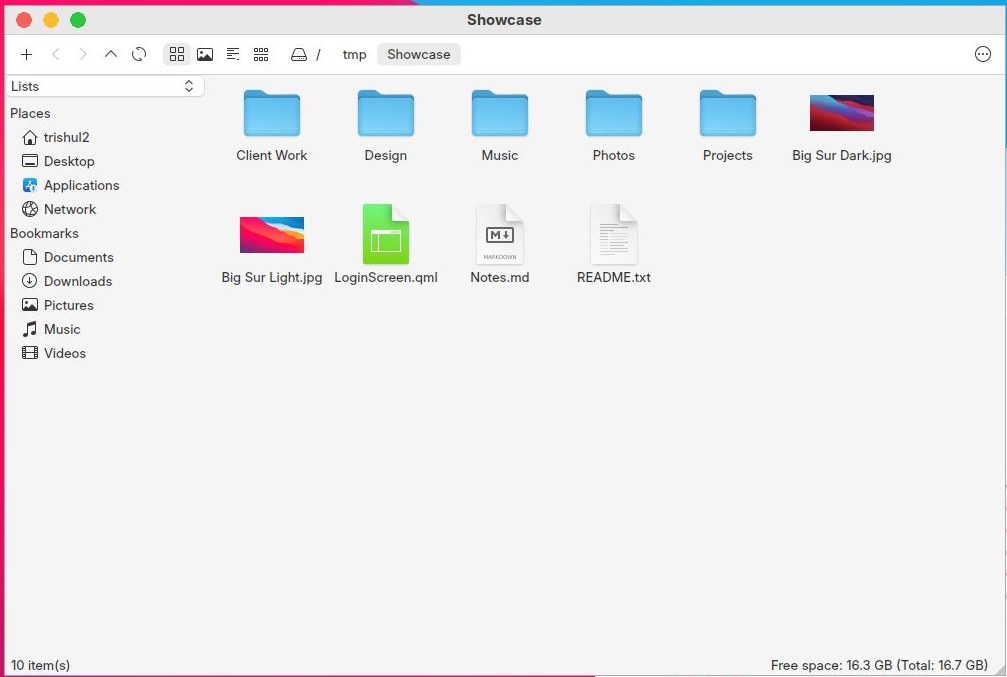
Task: Select the Client Work folder
Action: (x=272, y=126)
